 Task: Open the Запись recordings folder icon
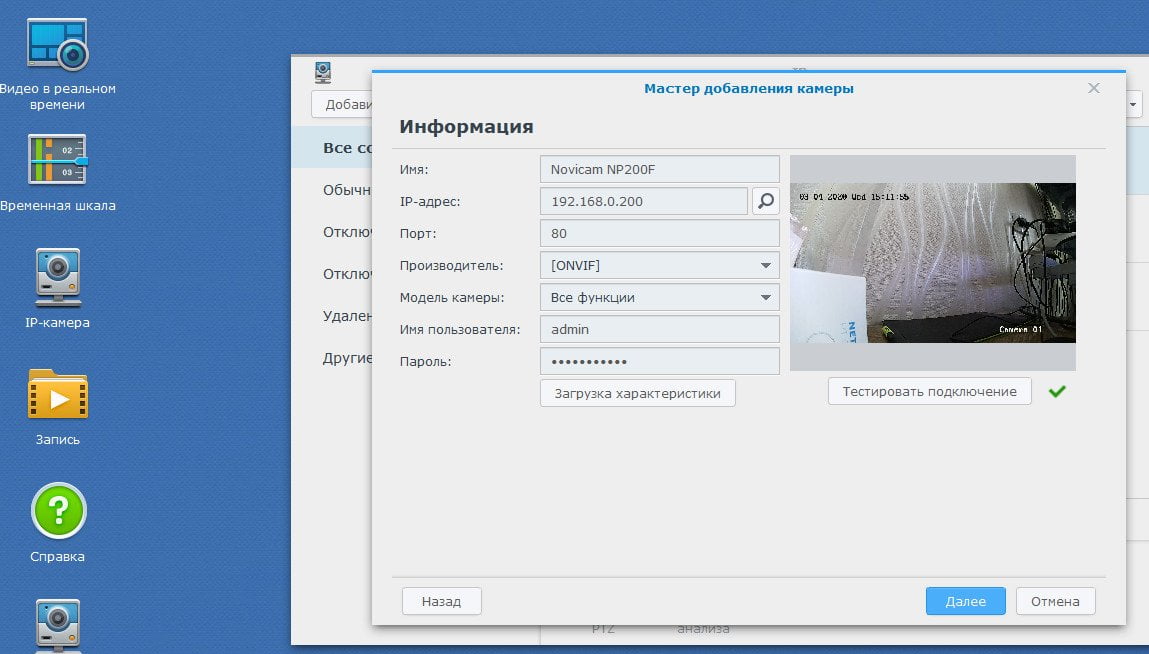coord(58,394)
